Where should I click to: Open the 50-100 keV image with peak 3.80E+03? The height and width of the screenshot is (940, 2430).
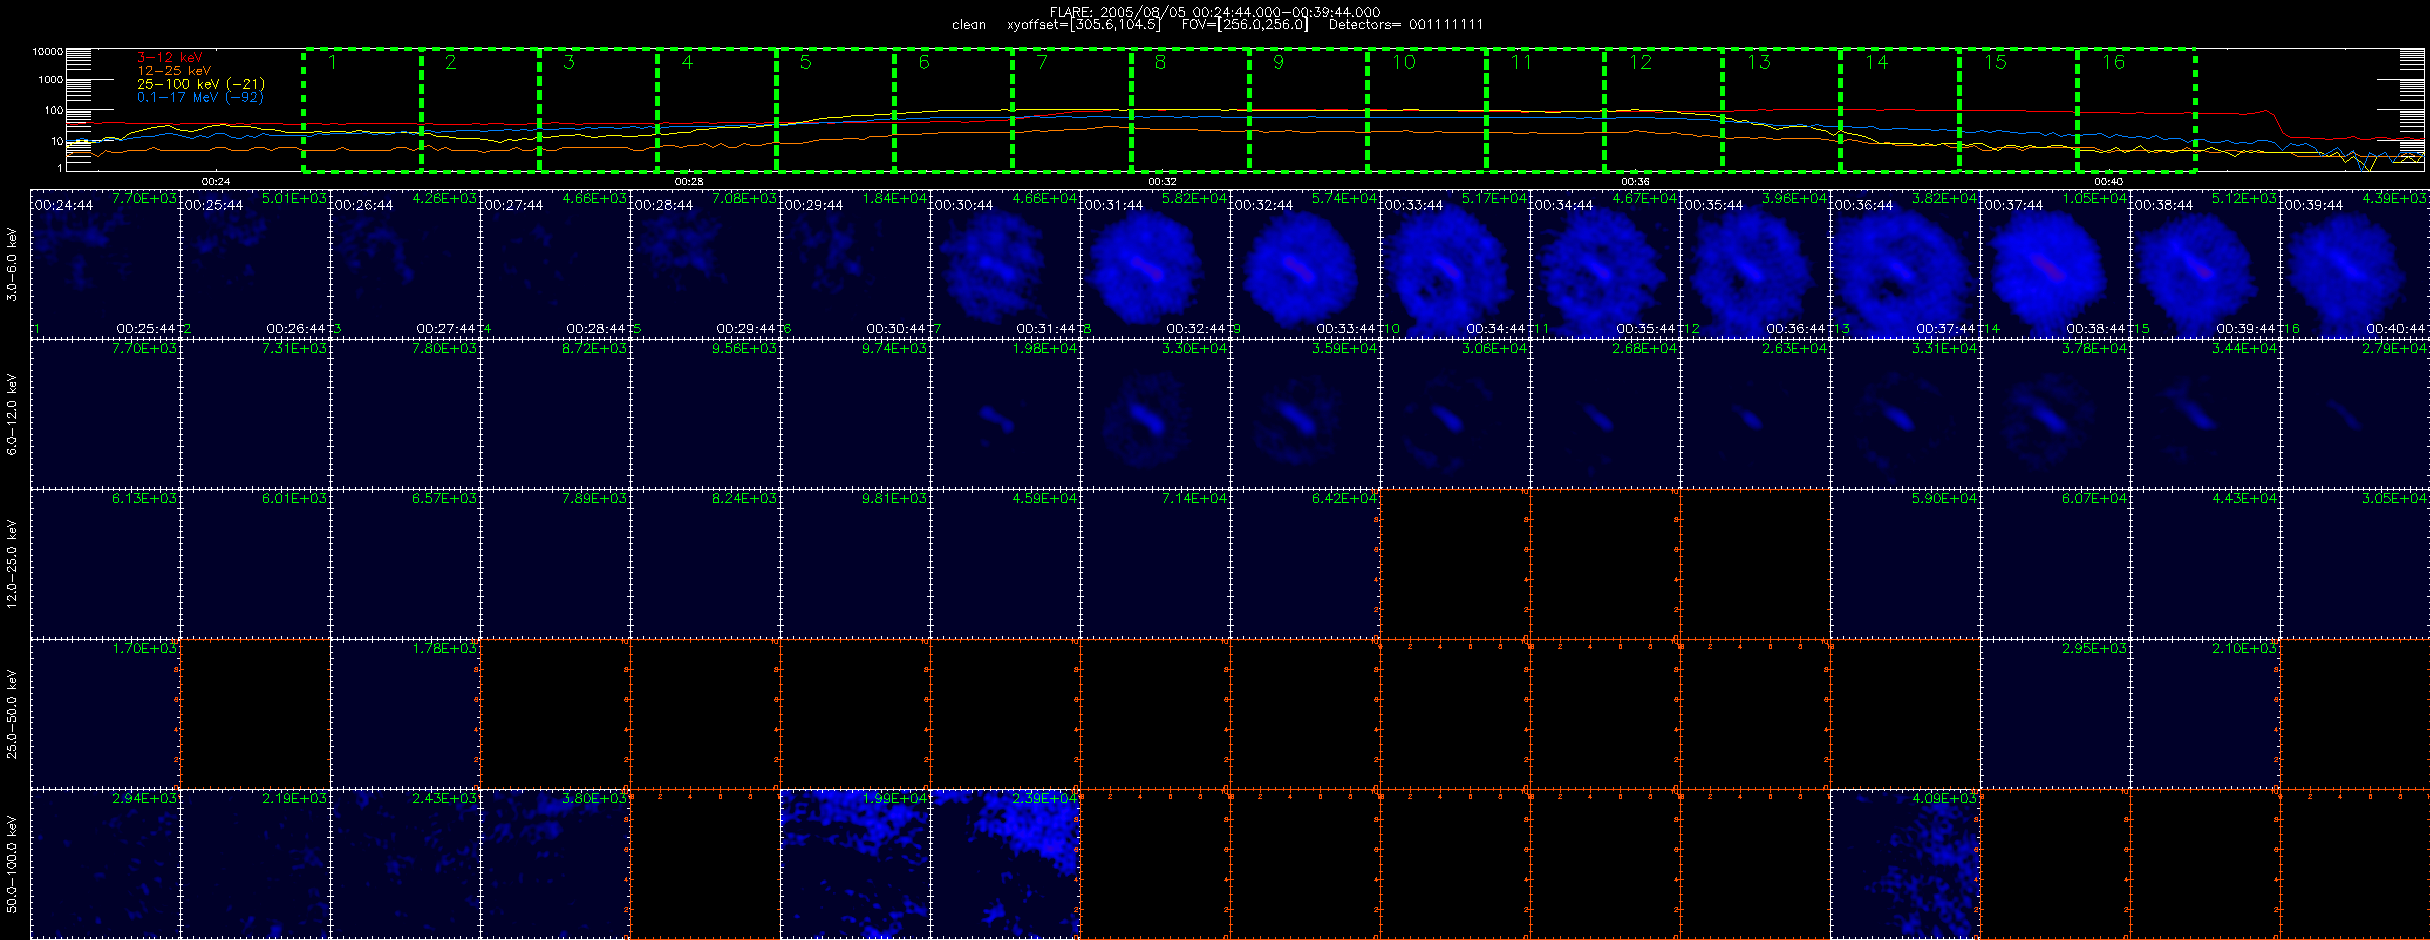pyautogui.click(x=555, y=864)
